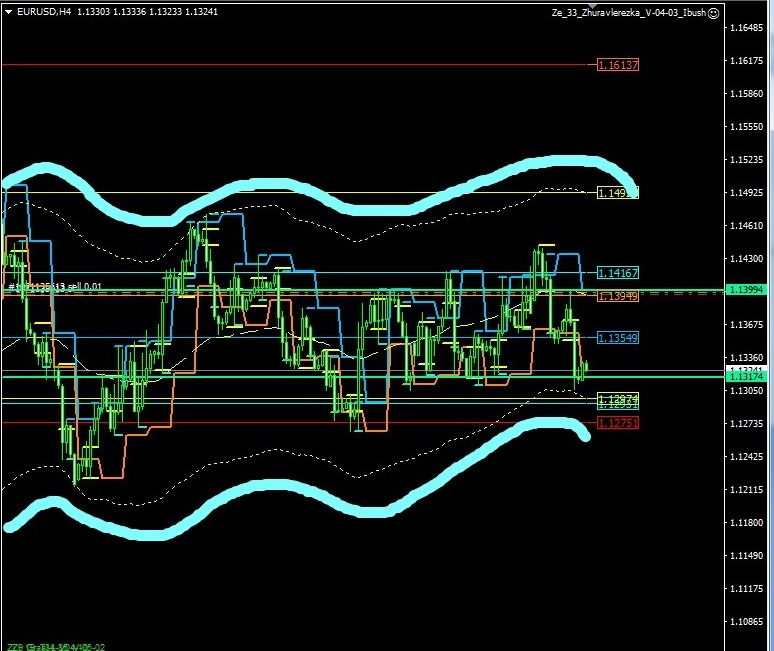Click the small arrow beside EURUSD,H4 title
Viewport: 774px width, 651px height.
[x=9, y=12]
